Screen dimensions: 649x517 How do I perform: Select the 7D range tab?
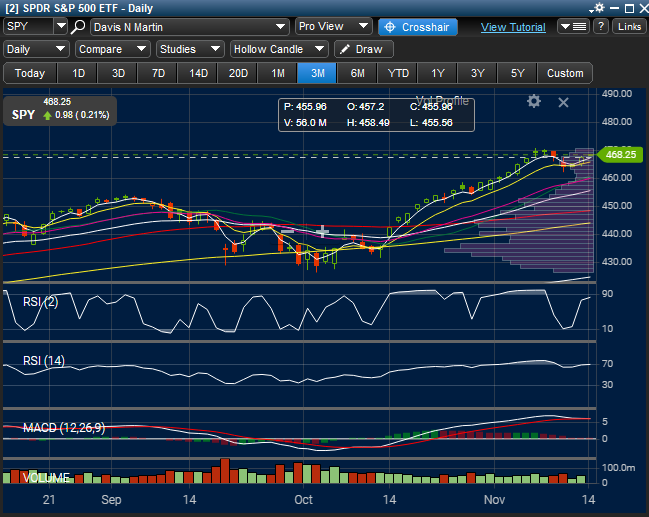pyautogui.click(x=158, y=73)
